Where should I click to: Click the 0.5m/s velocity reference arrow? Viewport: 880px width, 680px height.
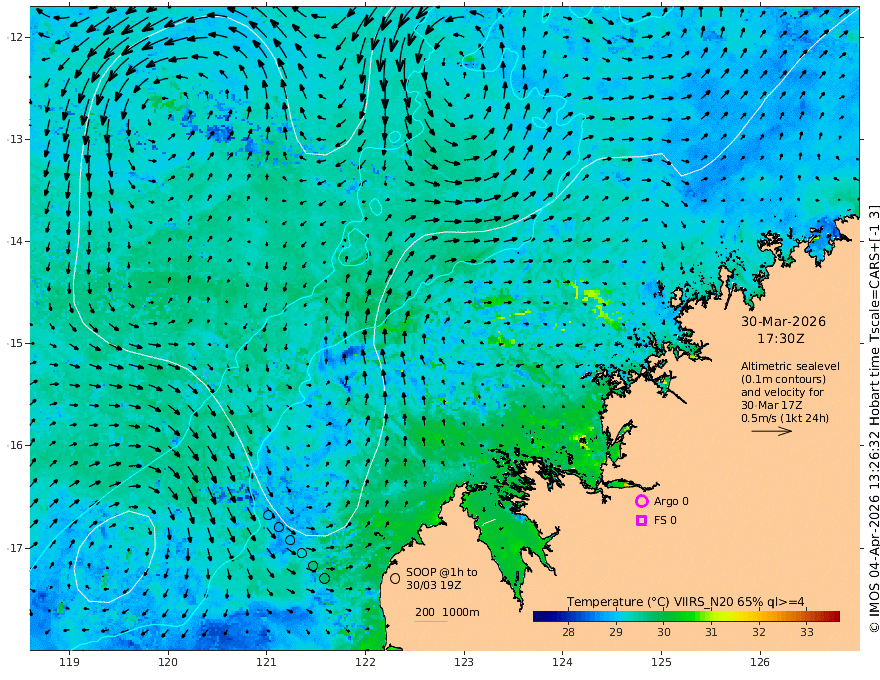point(772,431)
